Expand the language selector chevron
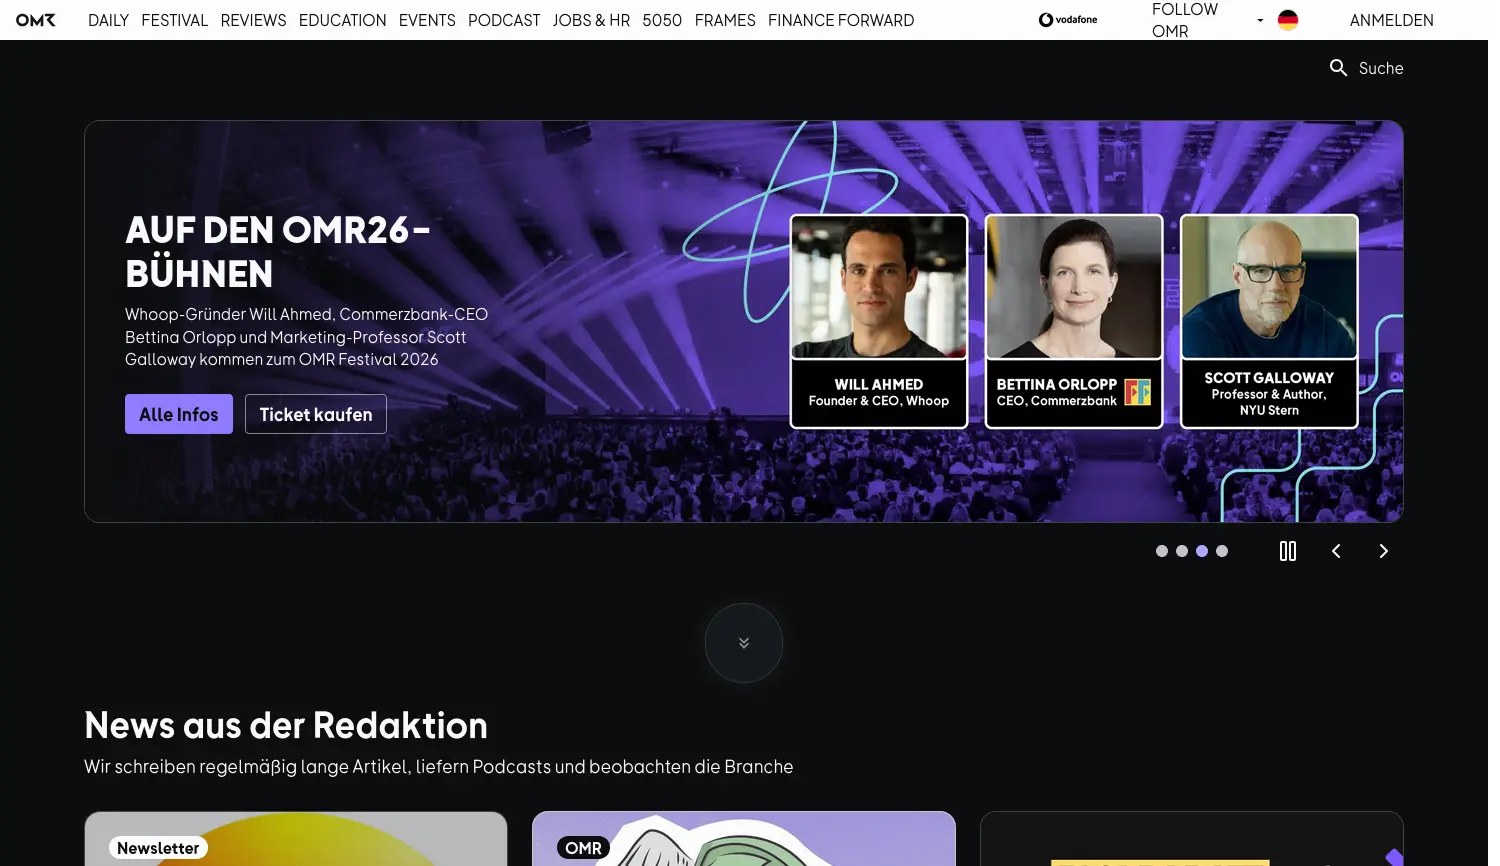1500x866 pixels. pos(1259,19)
